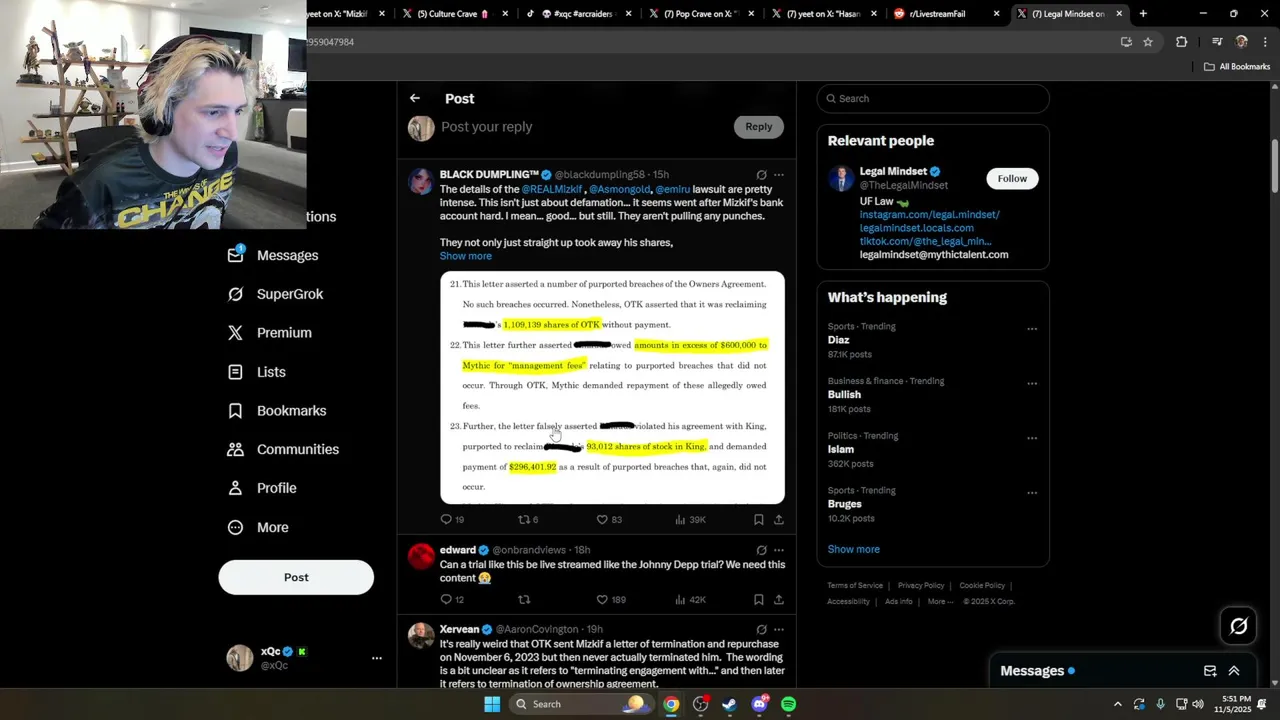Repost the BLACK DUMPLING post

pyautogui.click(x=528, y=520)
